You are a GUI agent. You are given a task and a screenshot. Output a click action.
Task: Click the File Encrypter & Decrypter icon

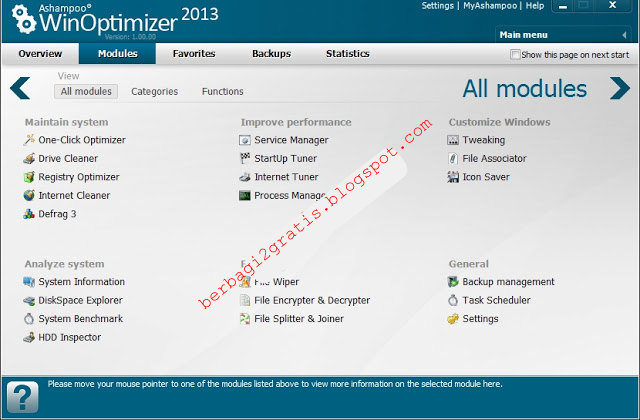[x=245, y=300]
